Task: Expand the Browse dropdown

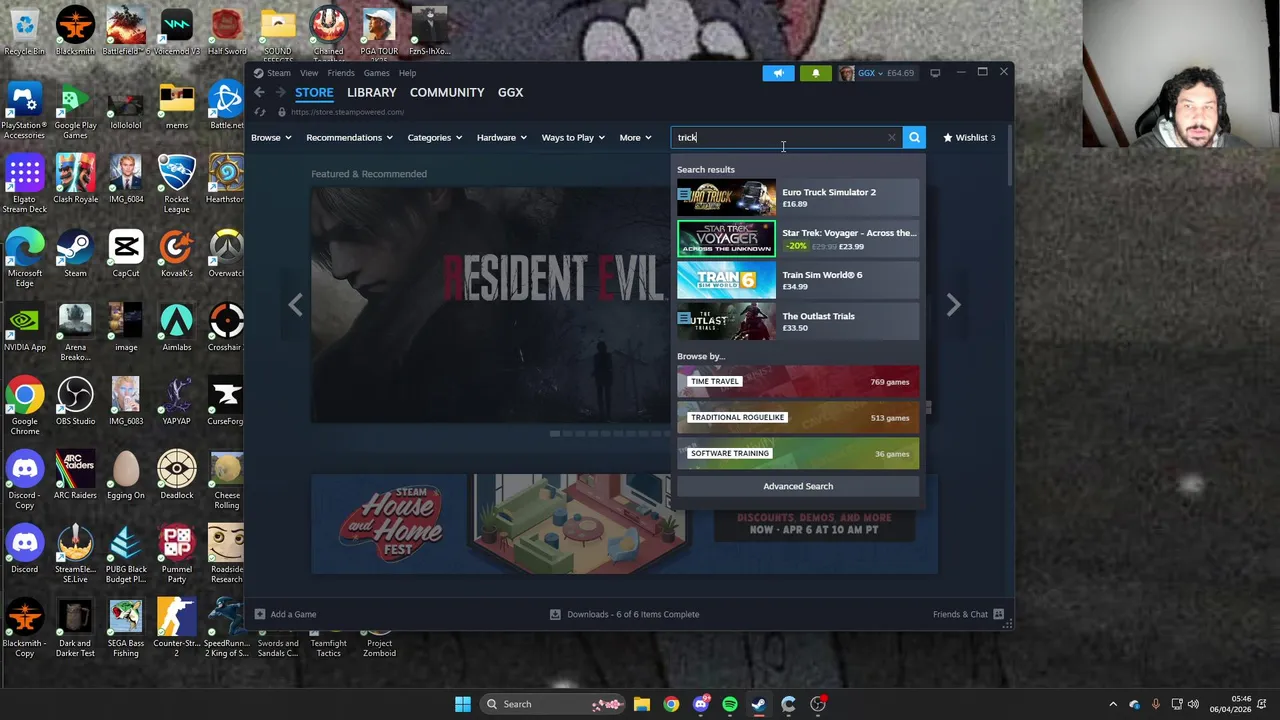Action: pos(271,138)
